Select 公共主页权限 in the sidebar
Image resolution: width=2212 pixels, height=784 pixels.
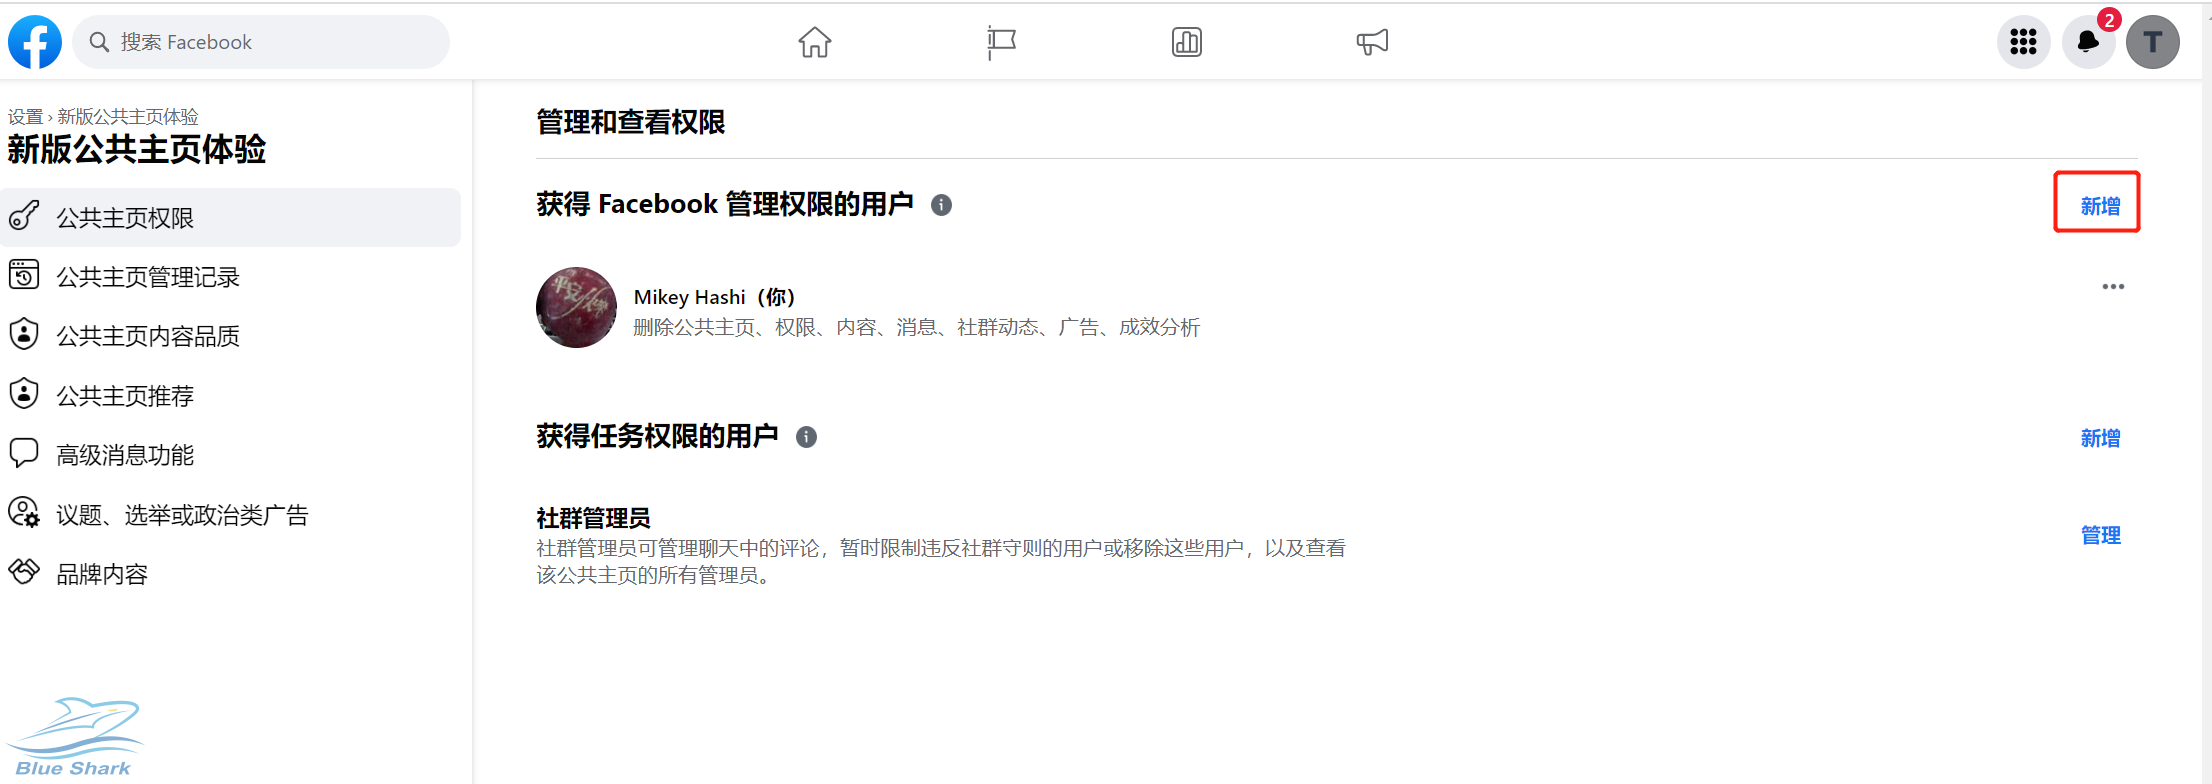230,217
